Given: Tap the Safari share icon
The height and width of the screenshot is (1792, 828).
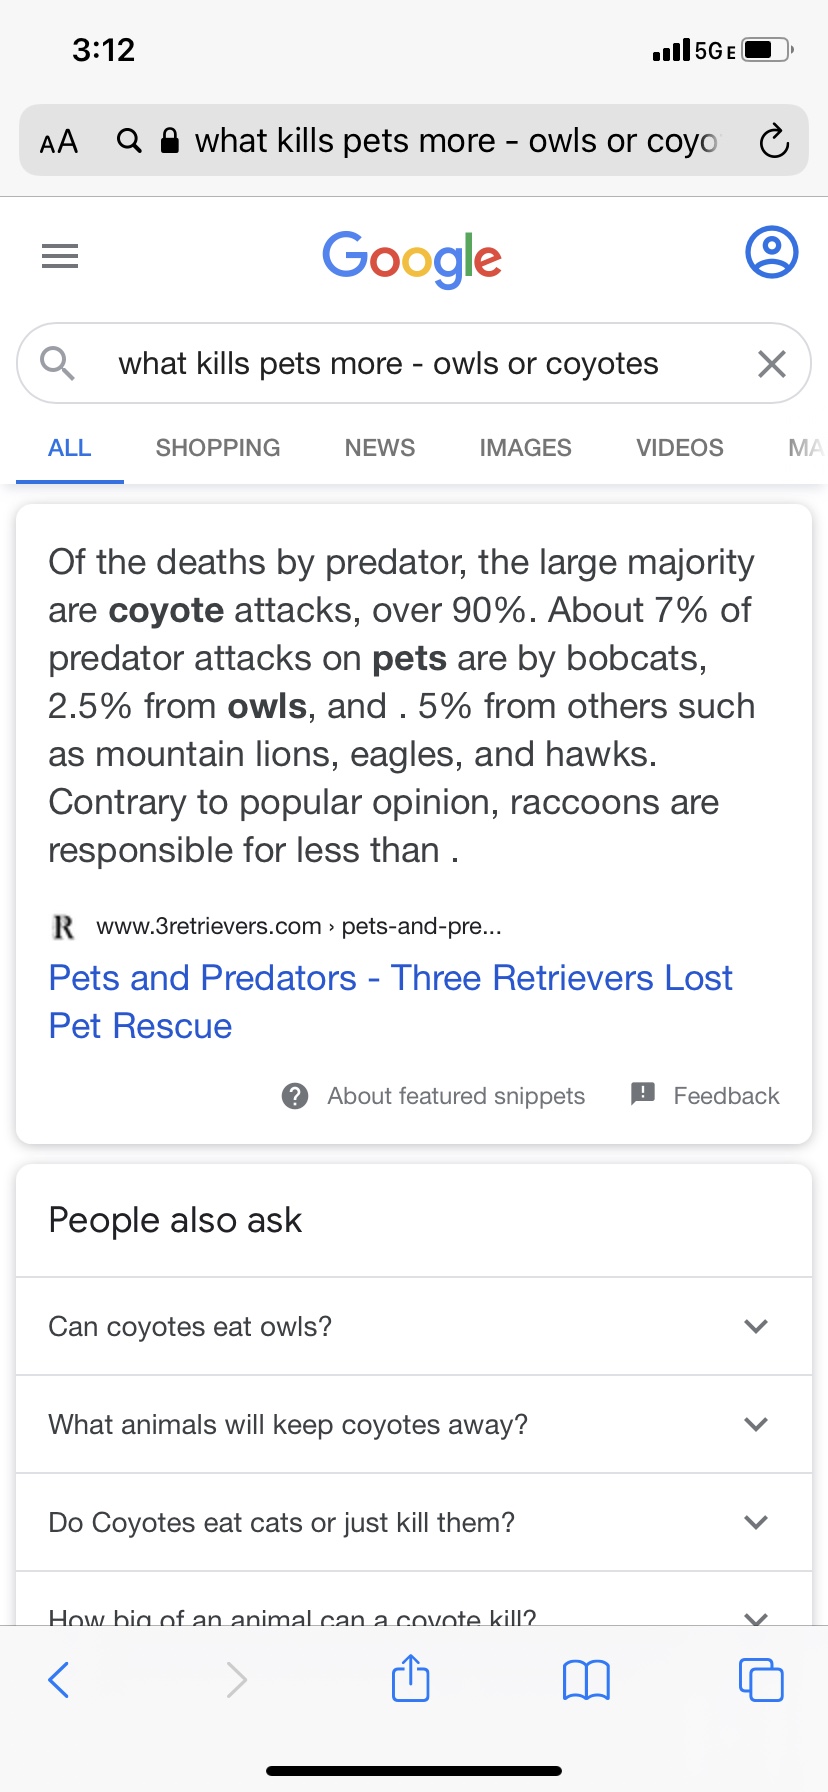Looking at the screenshot, I should 410,1679.
